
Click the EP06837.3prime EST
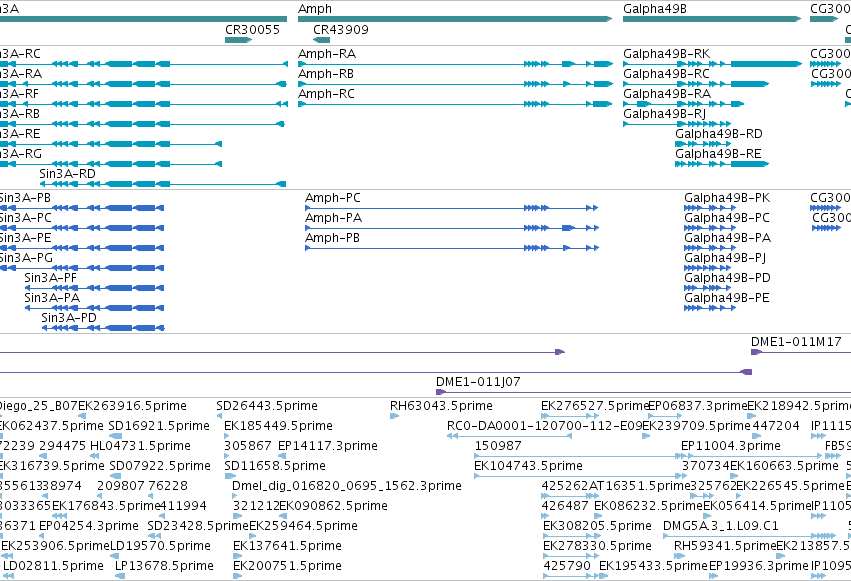(666, 416)
